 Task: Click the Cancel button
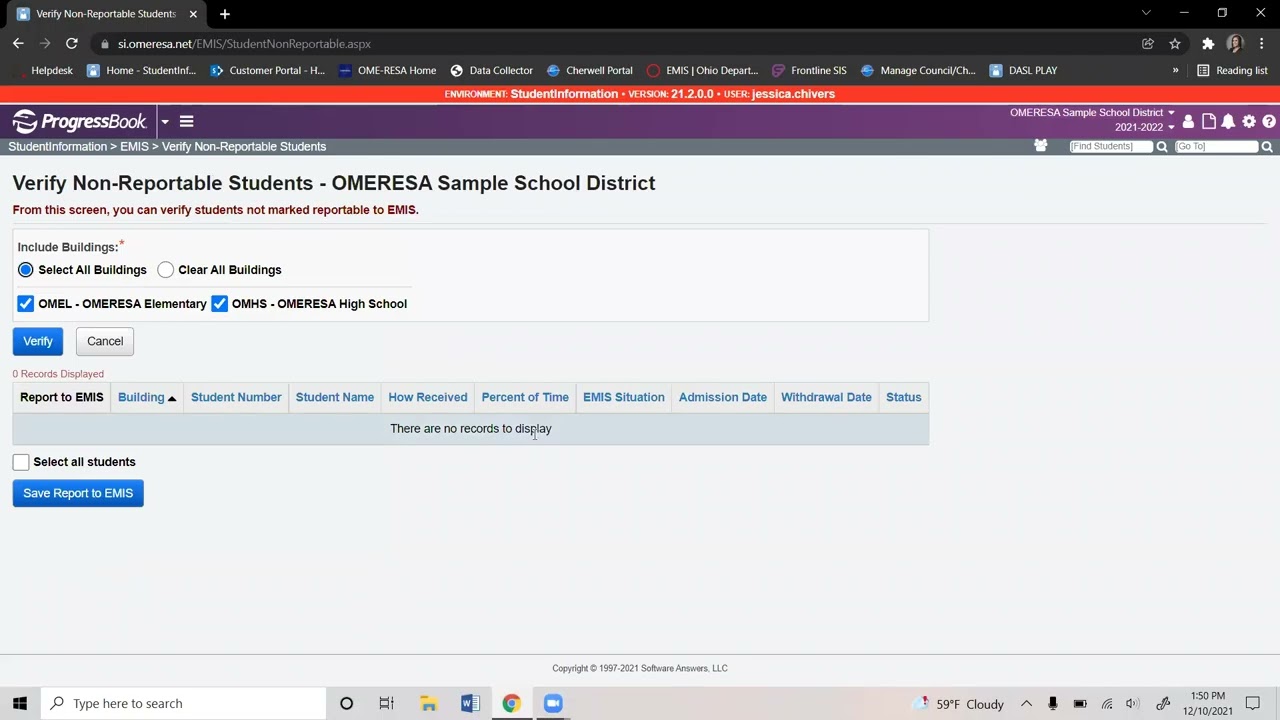point(105,341)
